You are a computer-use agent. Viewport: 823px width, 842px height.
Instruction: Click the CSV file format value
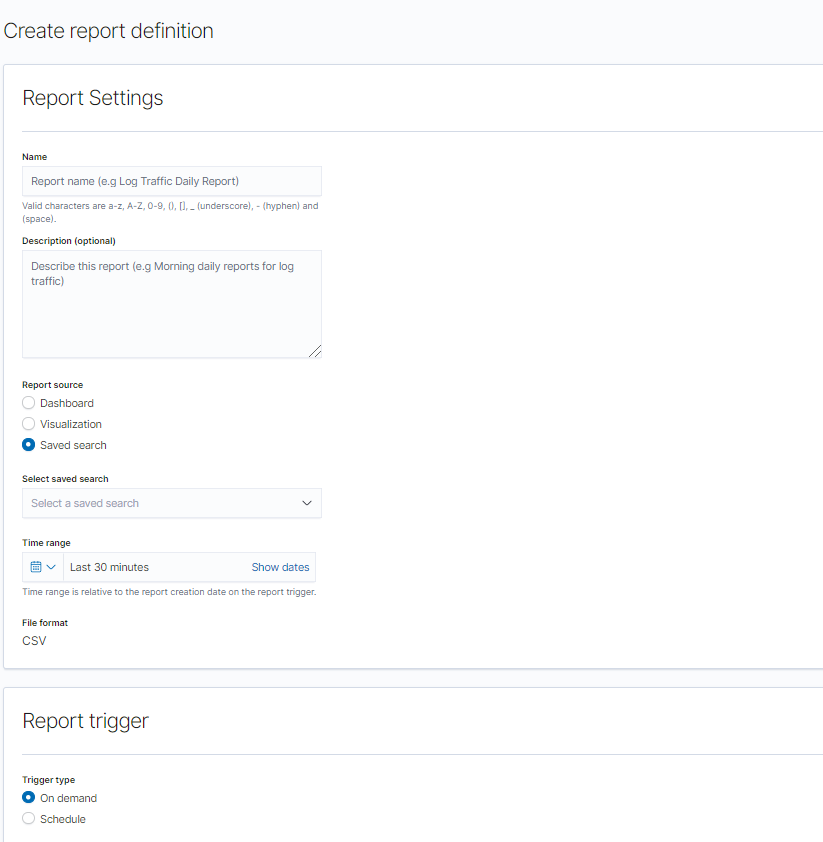coord(34,641)
